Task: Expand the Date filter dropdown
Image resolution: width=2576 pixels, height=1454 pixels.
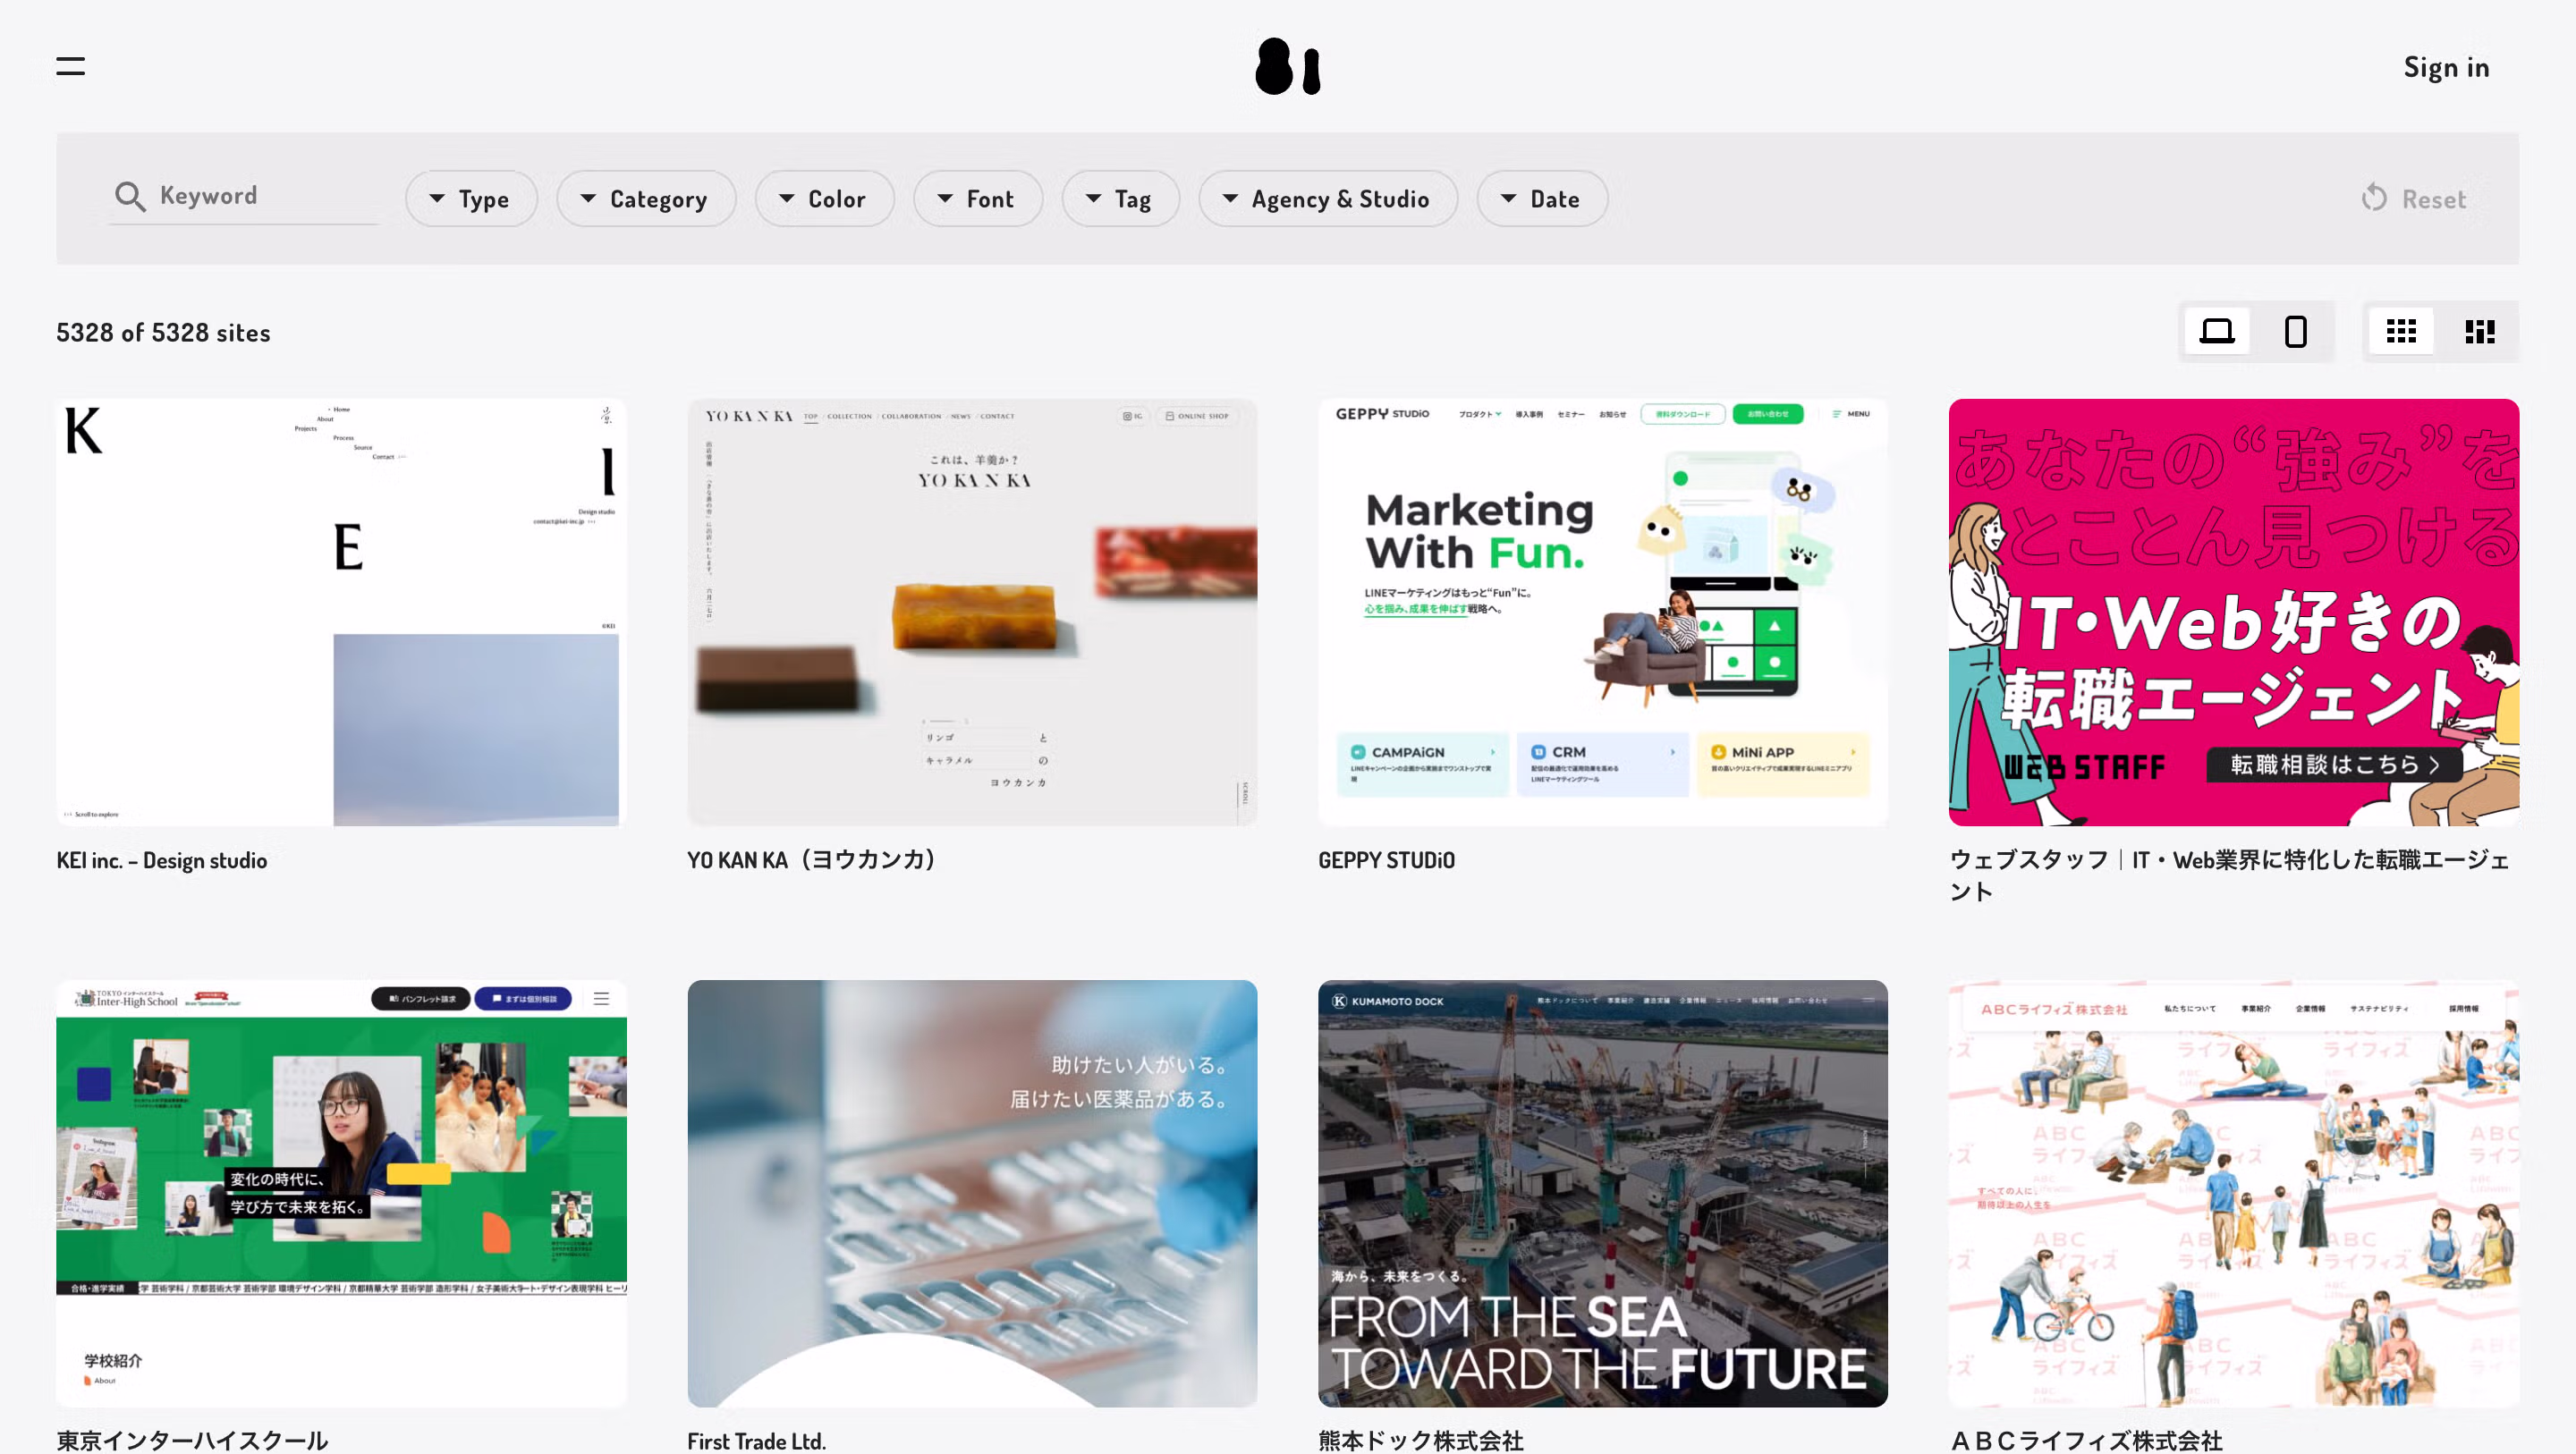Action: tap(1542, 198)
